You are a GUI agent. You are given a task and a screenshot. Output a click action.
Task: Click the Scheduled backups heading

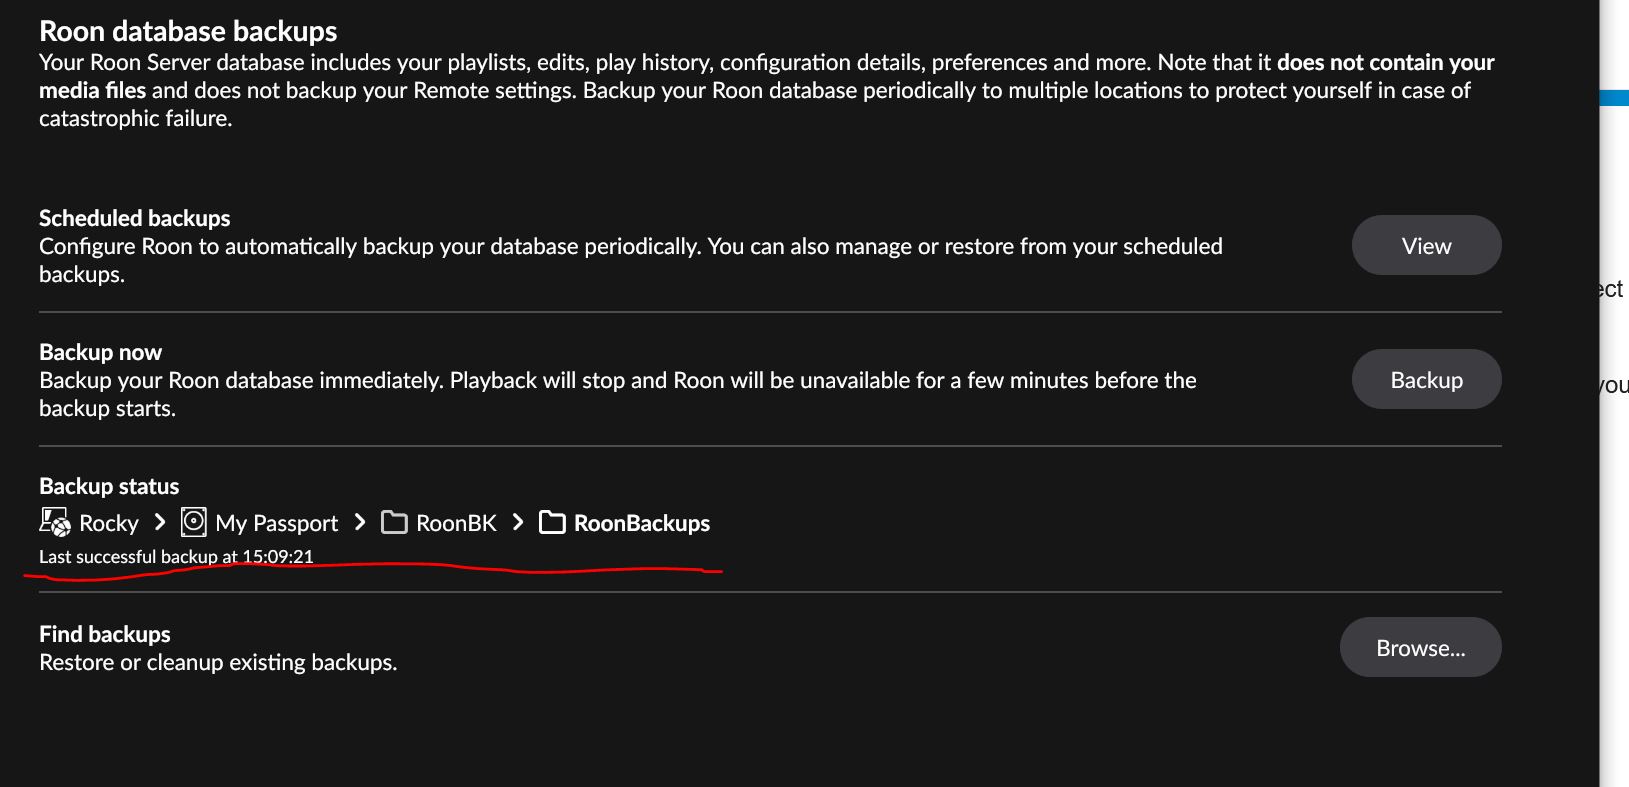tap(134, 218)
